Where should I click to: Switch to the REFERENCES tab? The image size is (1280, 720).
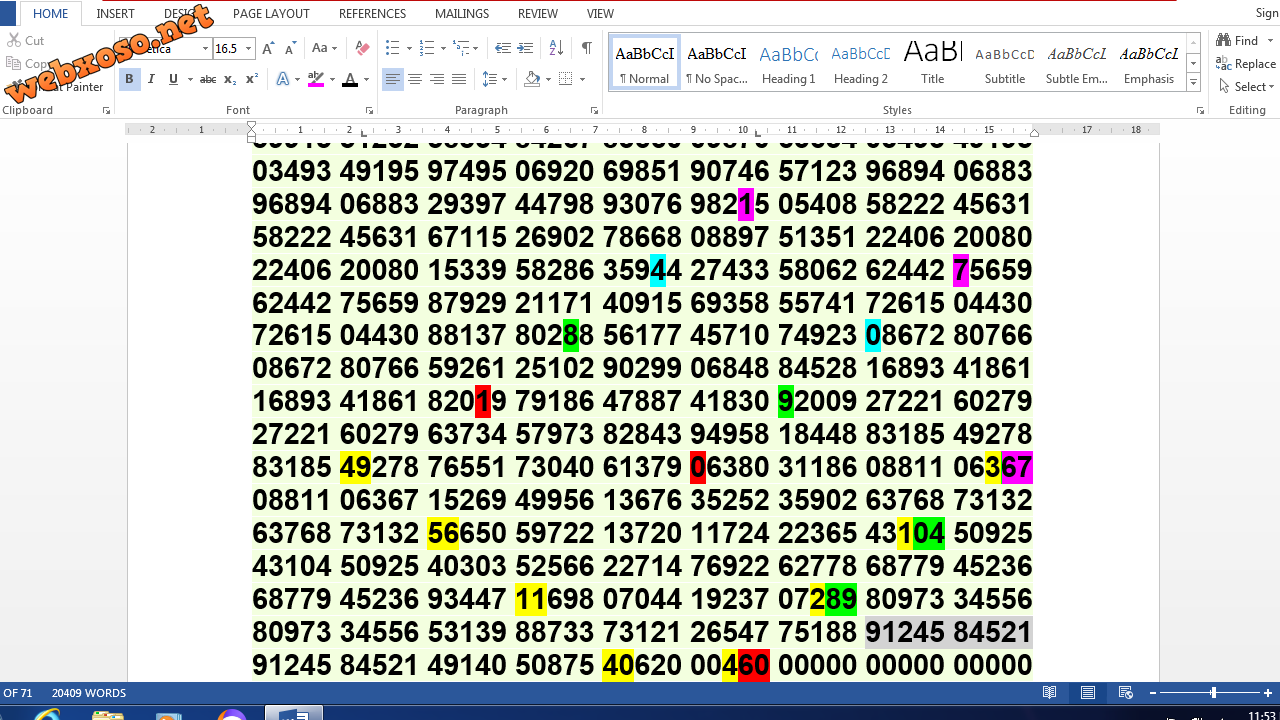coord(372,14)
